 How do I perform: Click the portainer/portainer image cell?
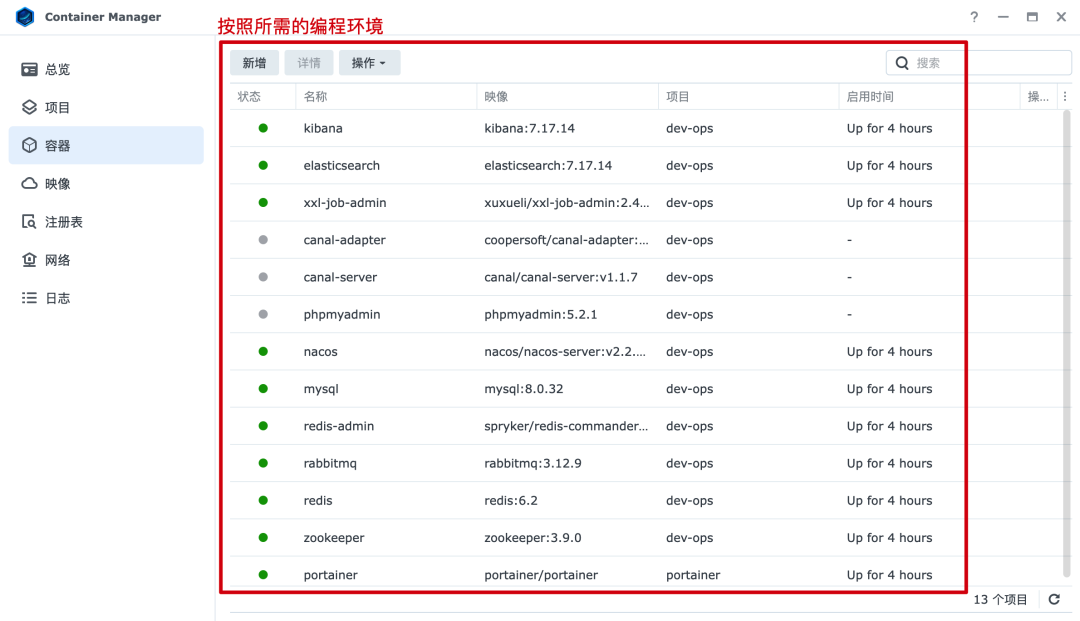[x=541, y=575]
